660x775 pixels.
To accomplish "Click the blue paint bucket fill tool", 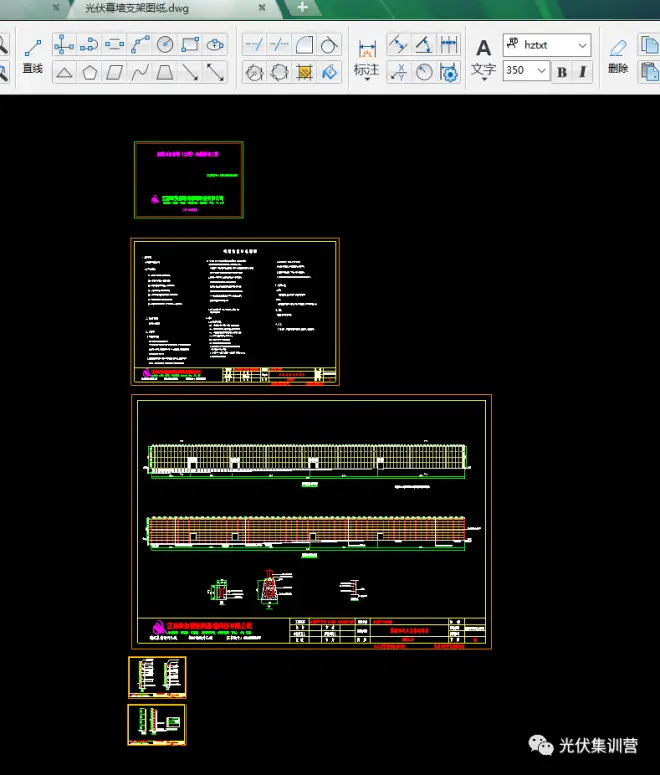I will 329,73.
